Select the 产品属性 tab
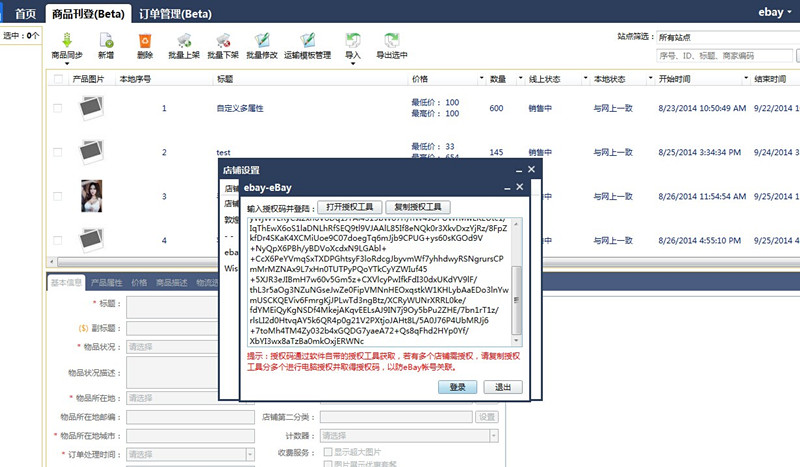Viewport: 800px width, 467px height. (x=107, y=282)
